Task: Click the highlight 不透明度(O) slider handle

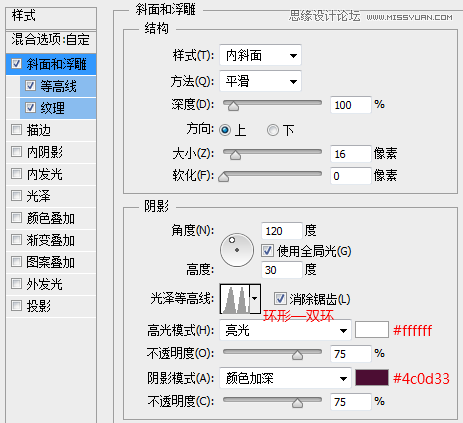Action: pos(297,355)
